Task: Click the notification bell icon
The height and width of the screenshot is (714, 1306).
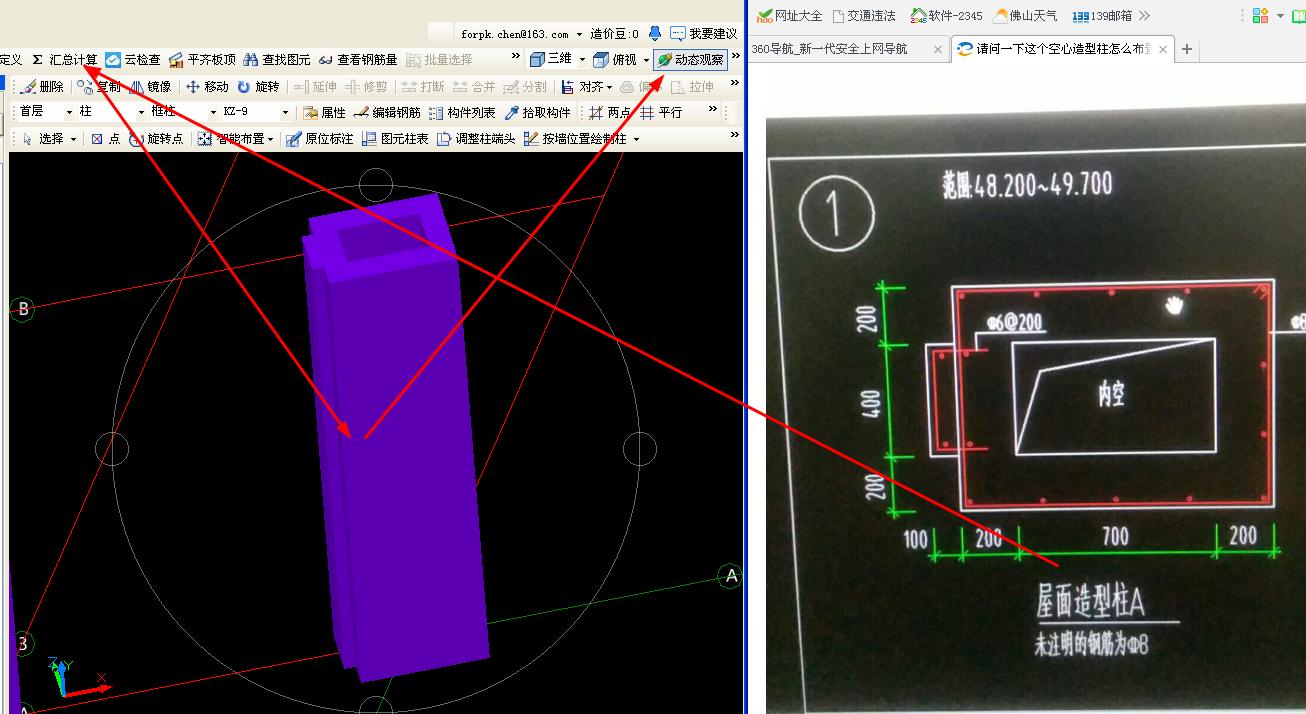Action: [655, 34]
